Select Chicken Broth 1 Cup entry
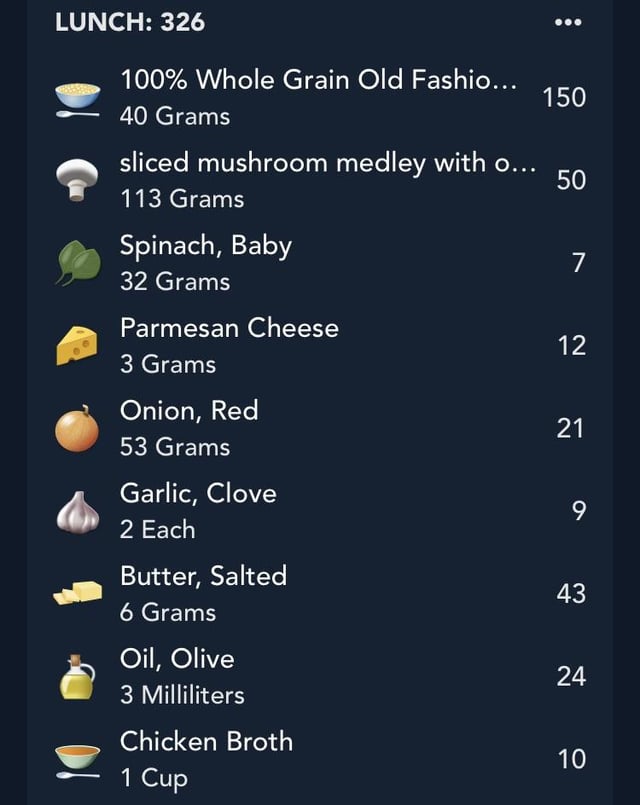640x805 pixels. click(320, 759)
